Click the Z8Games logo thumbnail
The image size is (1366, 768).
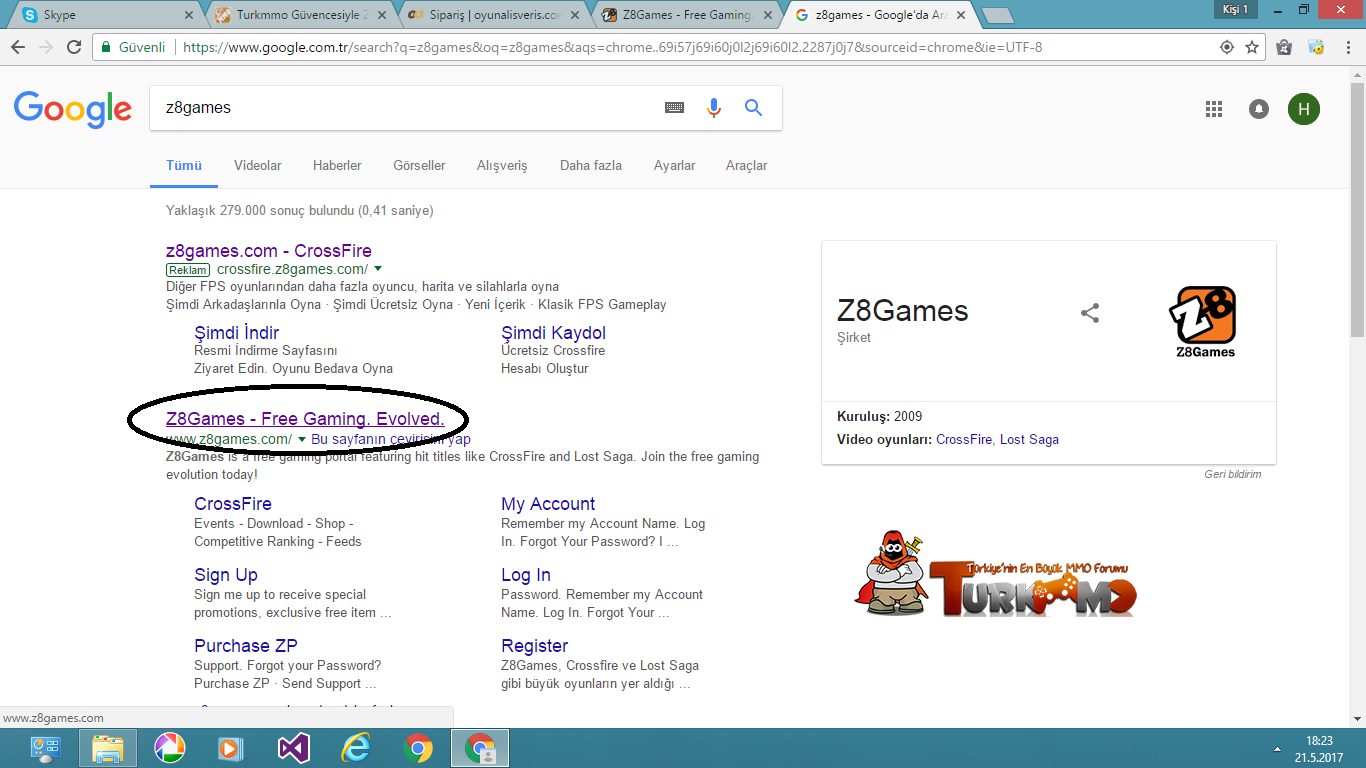[x=1204, y=322]
